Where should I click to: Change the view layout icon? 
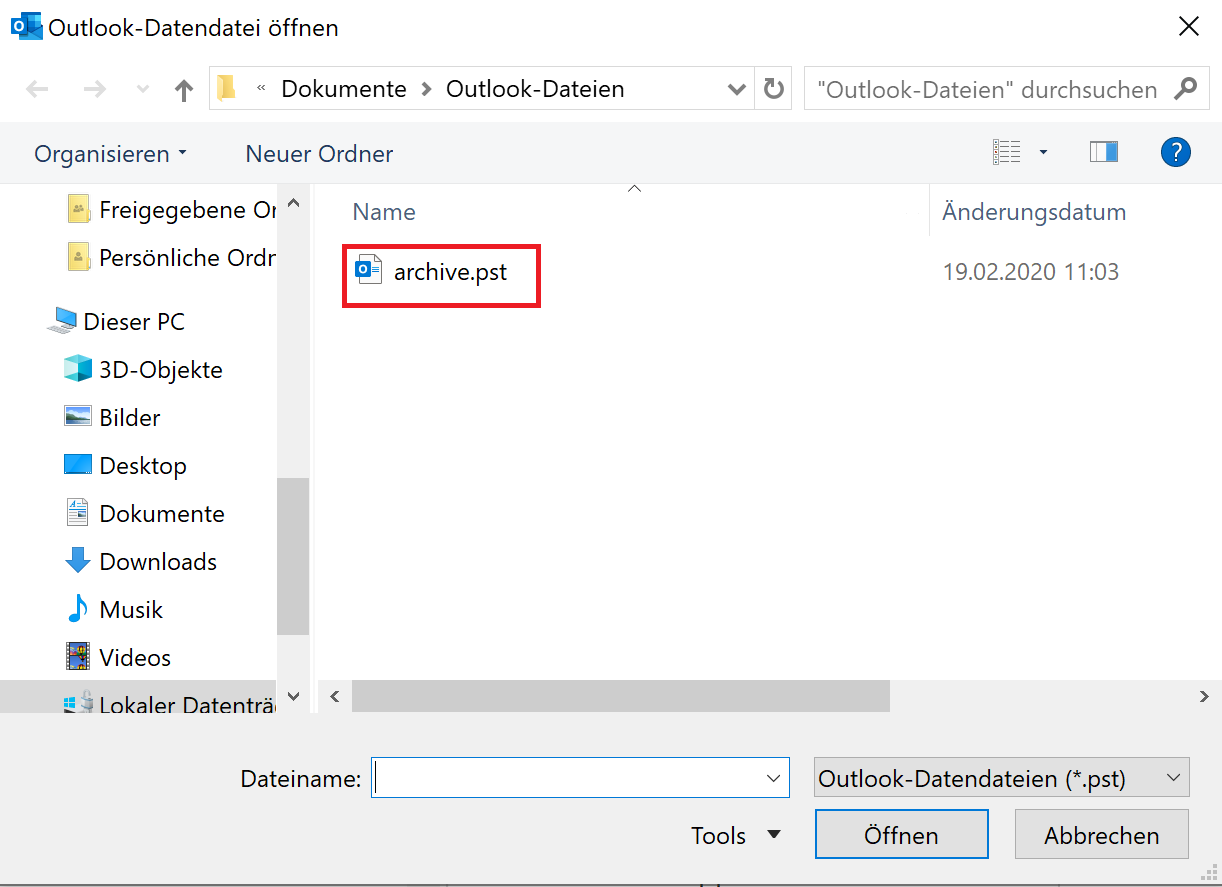pos(1007,152)
